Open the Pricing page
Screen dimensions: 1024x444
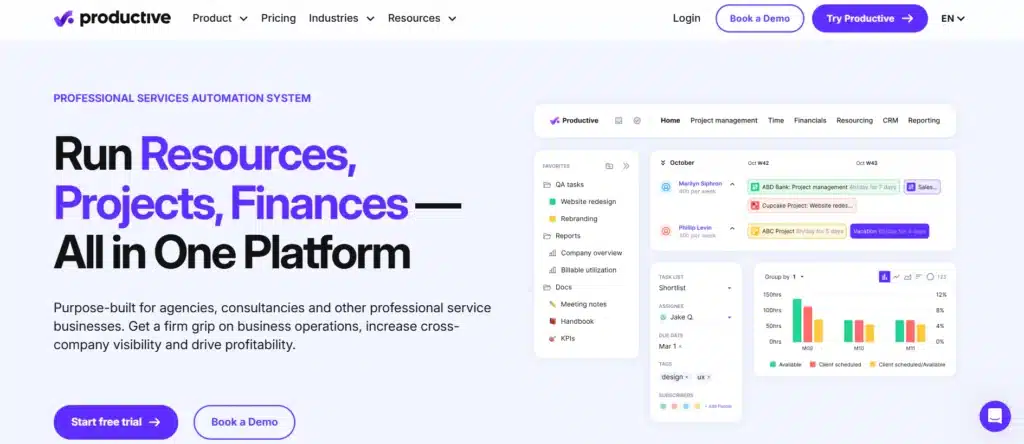coord(278,18)
